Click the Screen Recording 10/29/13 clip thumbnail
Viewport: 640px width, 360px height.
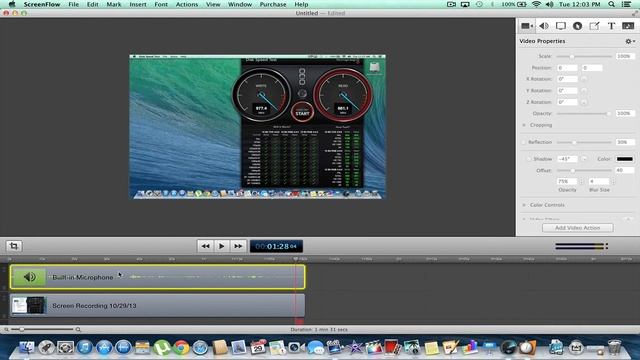pos(29,305)
